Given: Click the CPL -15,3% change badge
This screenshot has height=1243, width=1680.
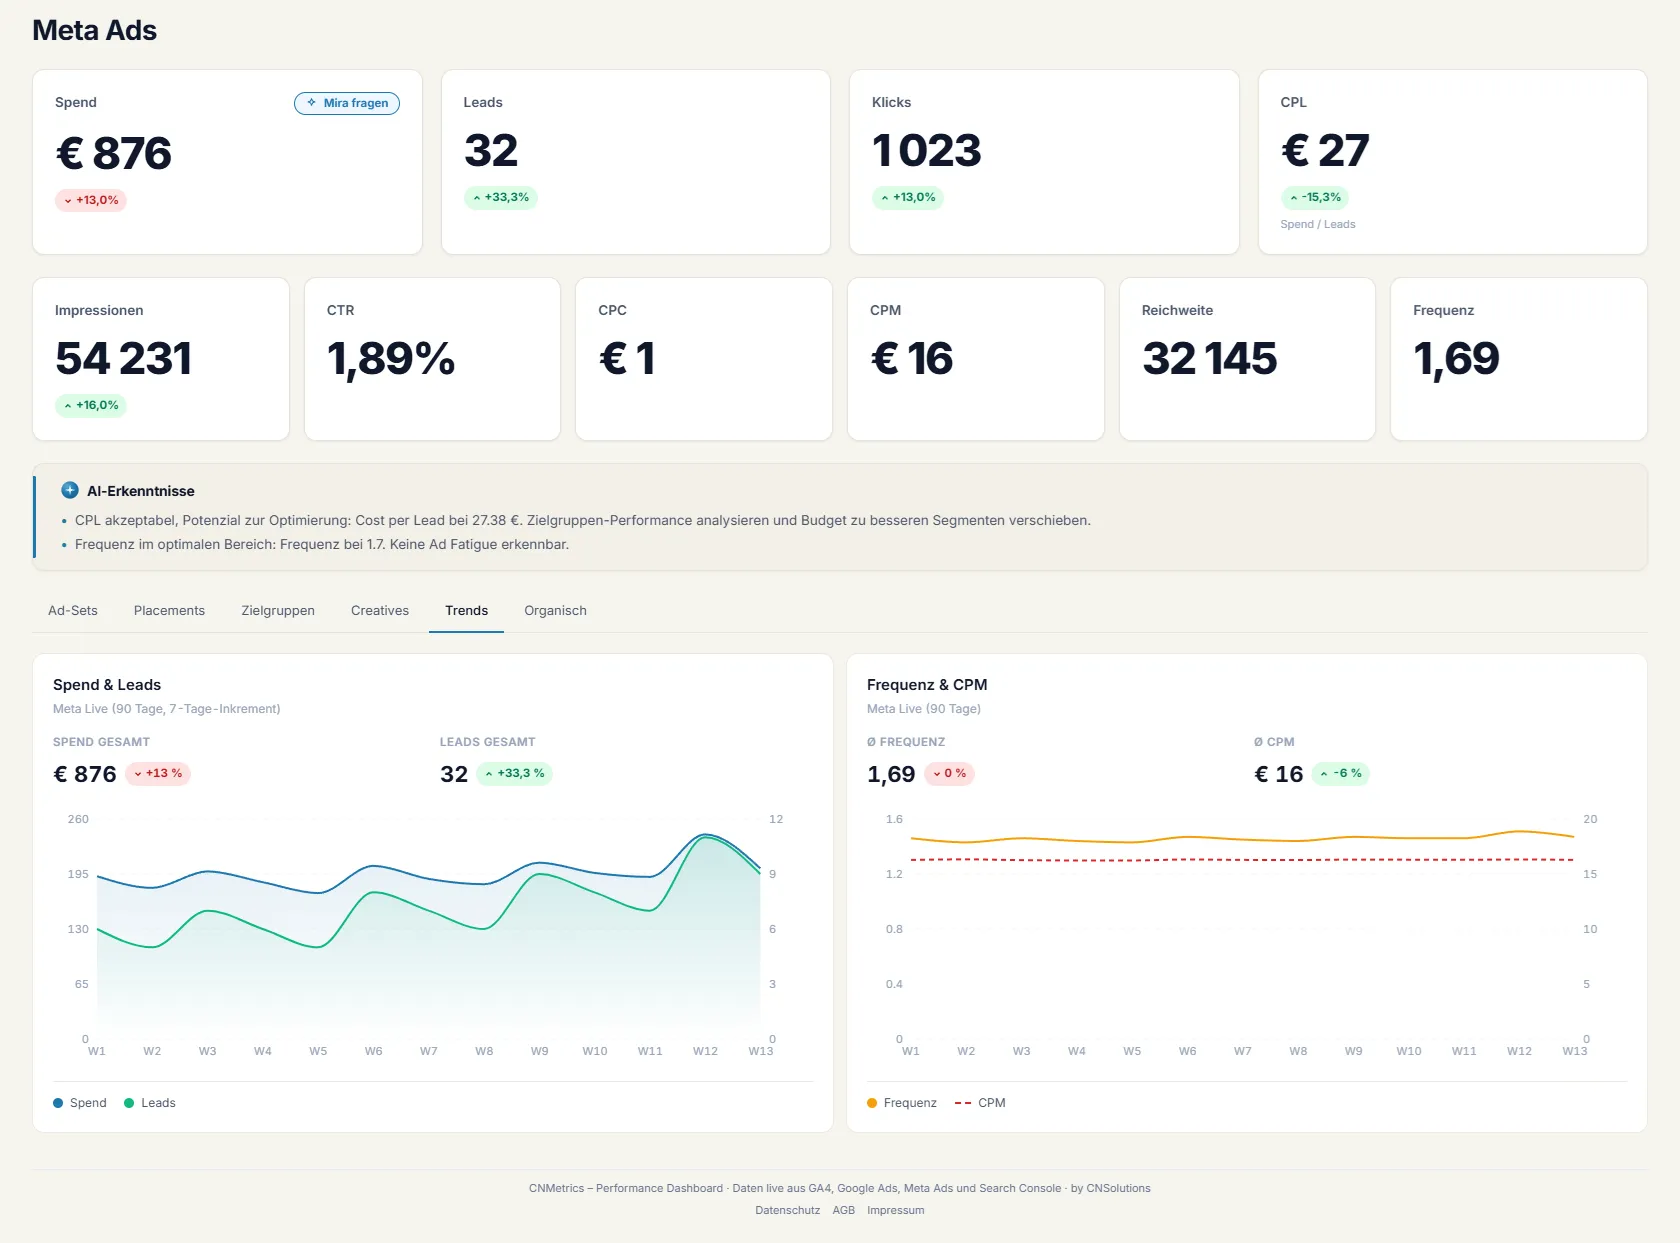Looking at the screenshot, I should pos(1315,197).
